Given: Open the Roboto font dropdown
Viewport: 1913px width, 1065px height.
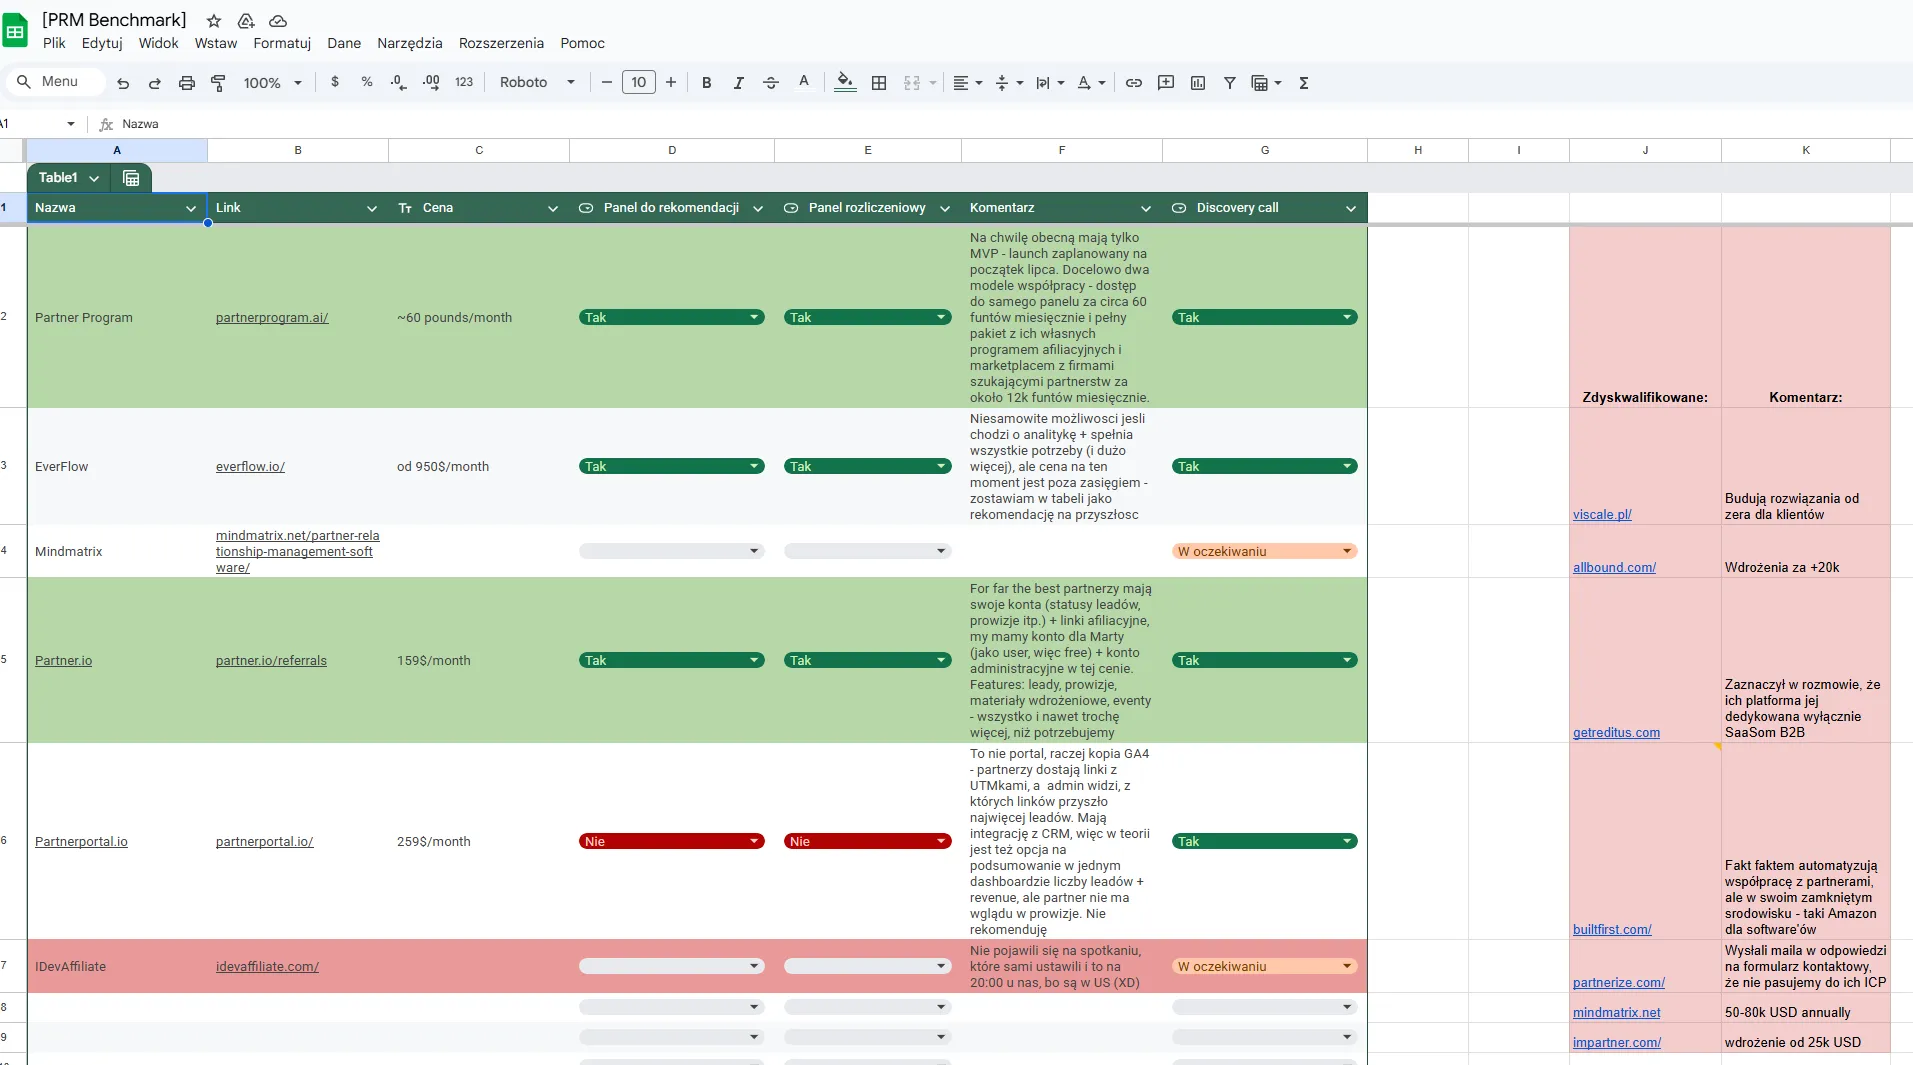Looking at the screenshot, I should 537,83.
